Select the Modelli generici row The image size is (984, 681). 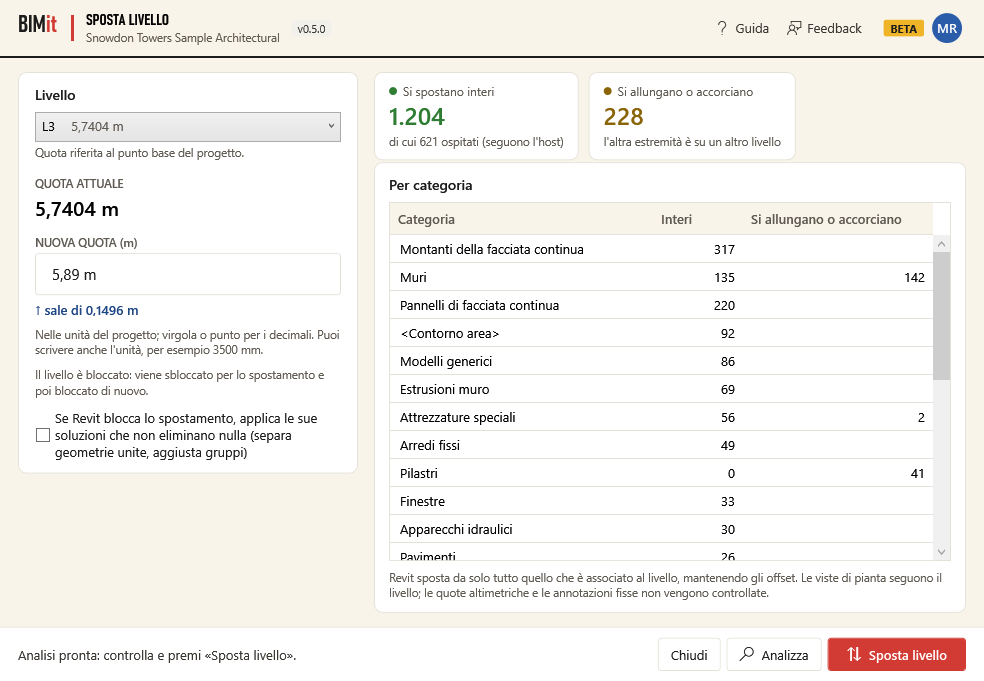661,361
